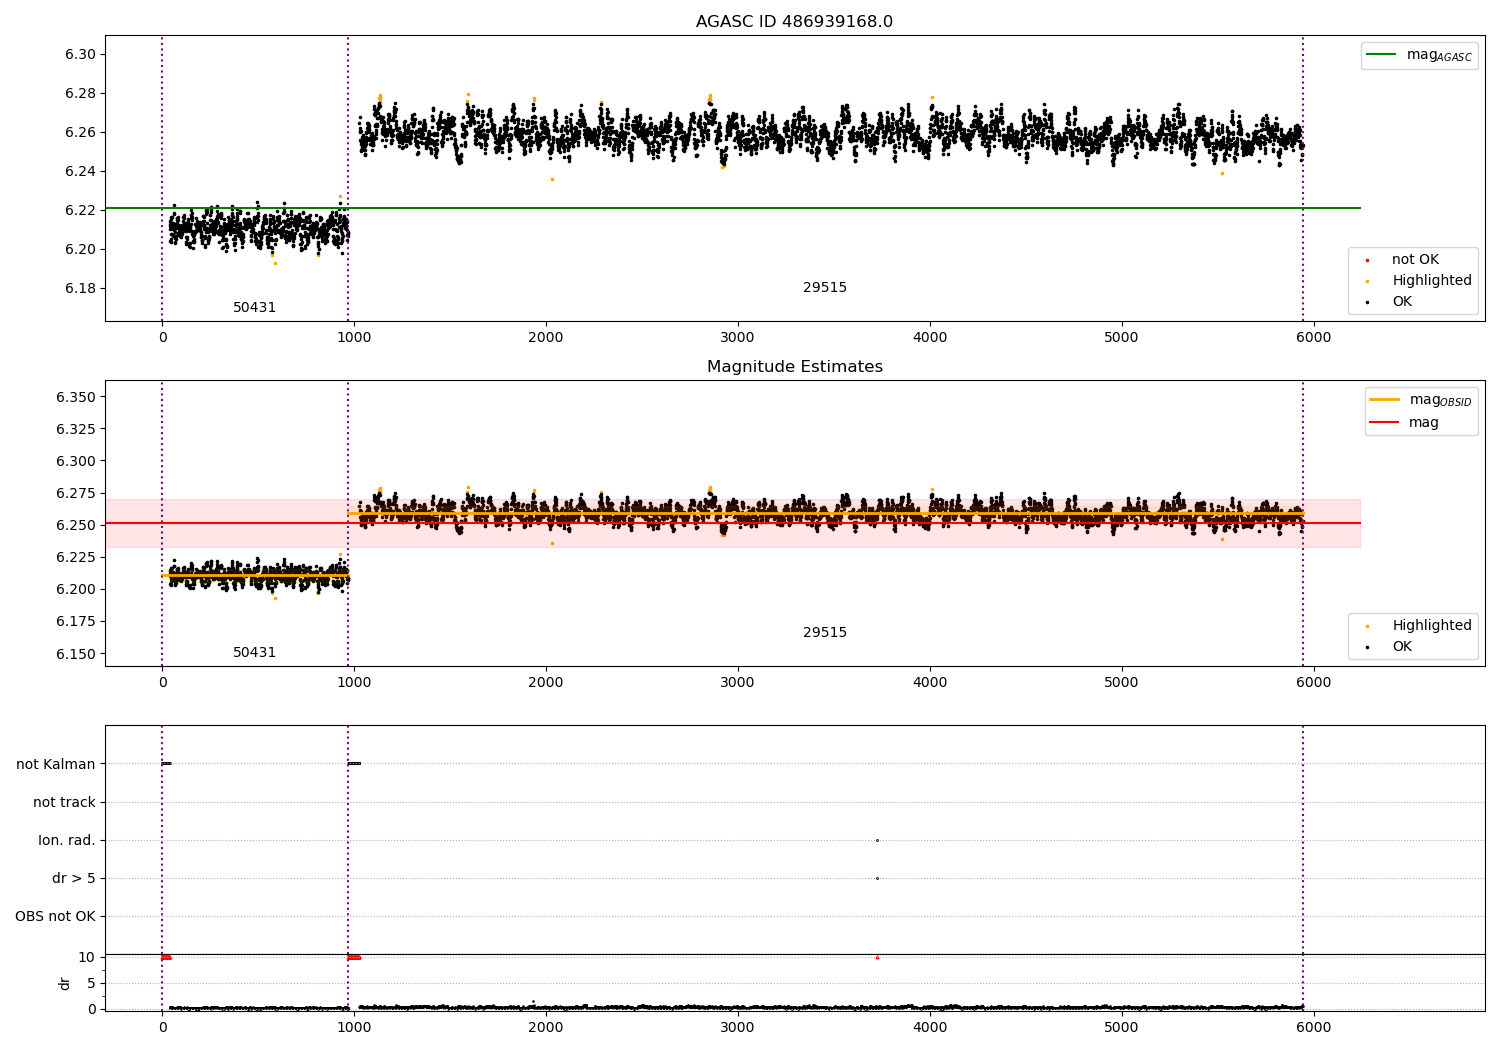Click the 'OK' legend entry in top plot

tap(1400, 302)
